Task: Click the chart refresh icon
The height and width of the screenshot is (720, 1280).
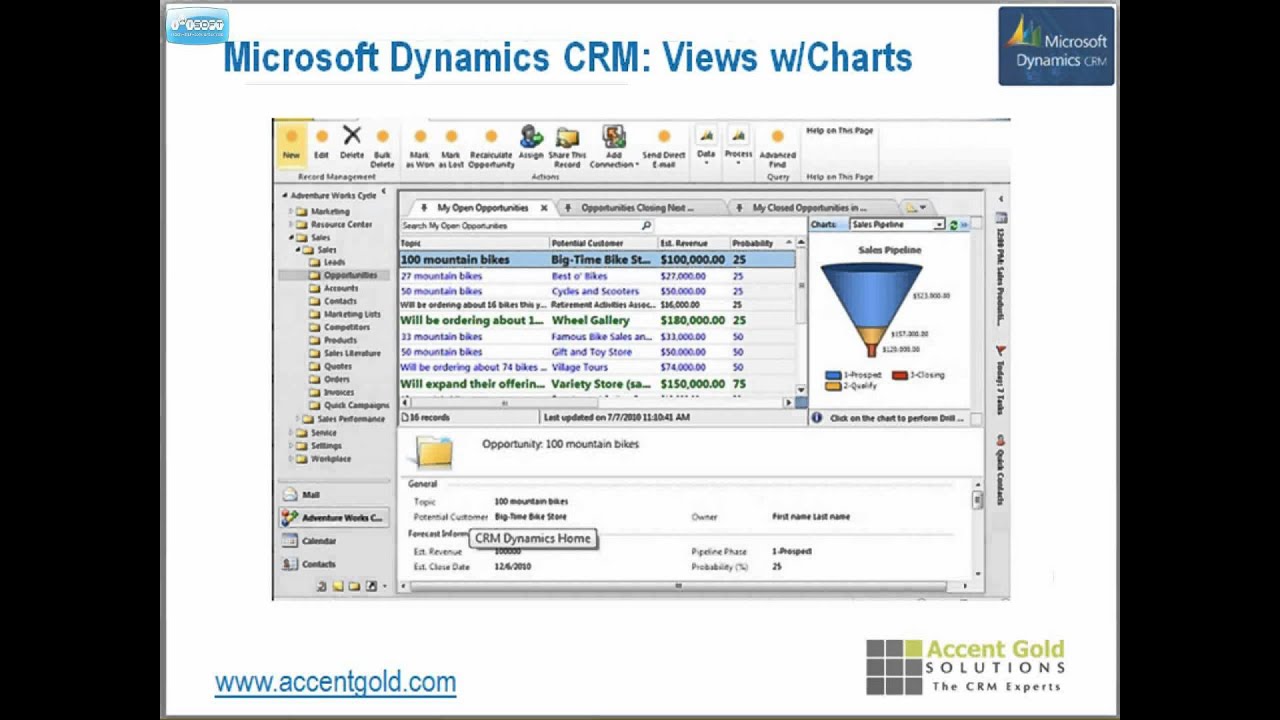Action: pos(953,225)
